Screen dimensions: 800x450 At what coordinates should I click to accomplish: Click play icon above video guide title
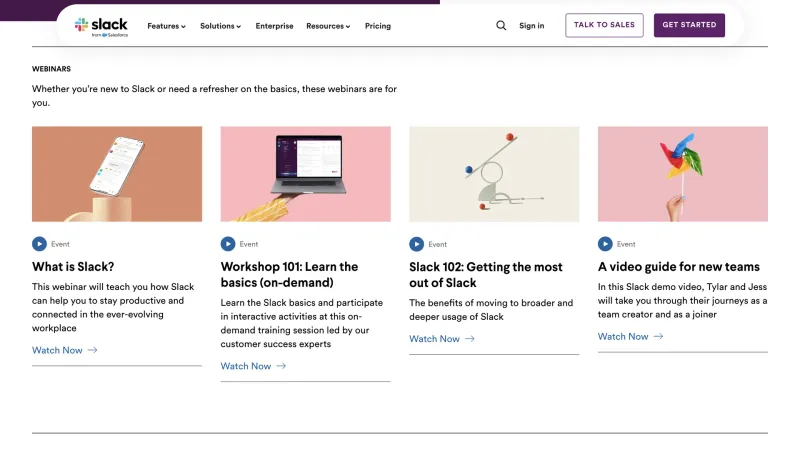pos(605,244)
